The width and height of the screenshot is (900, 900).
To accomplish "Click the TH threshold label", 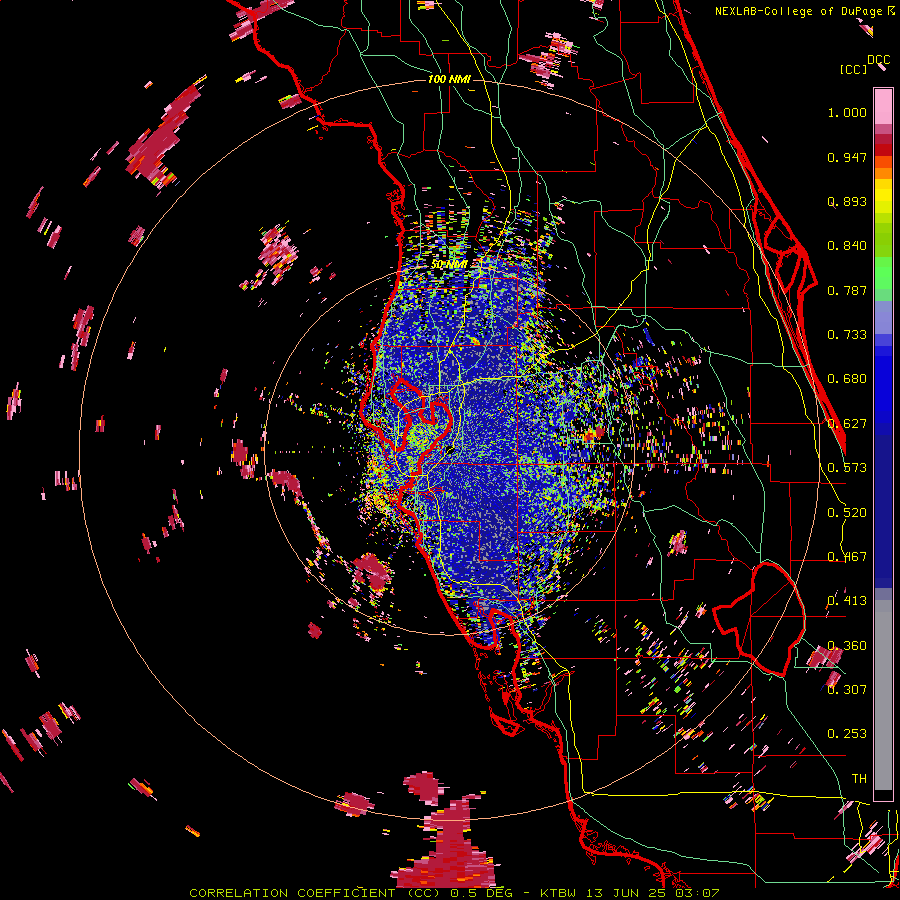I will click(x=859, y=779).
